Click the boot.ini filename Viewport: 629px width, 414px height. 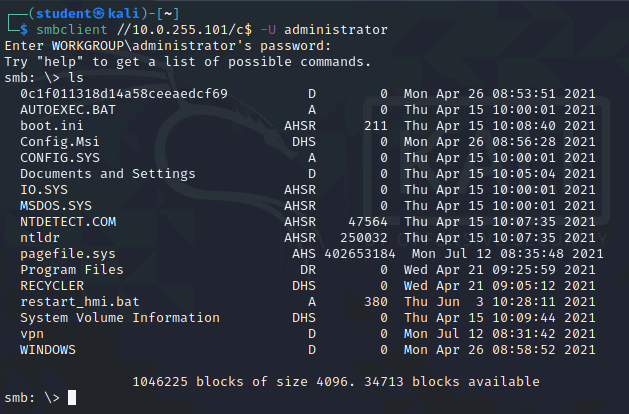pos(52,126)
